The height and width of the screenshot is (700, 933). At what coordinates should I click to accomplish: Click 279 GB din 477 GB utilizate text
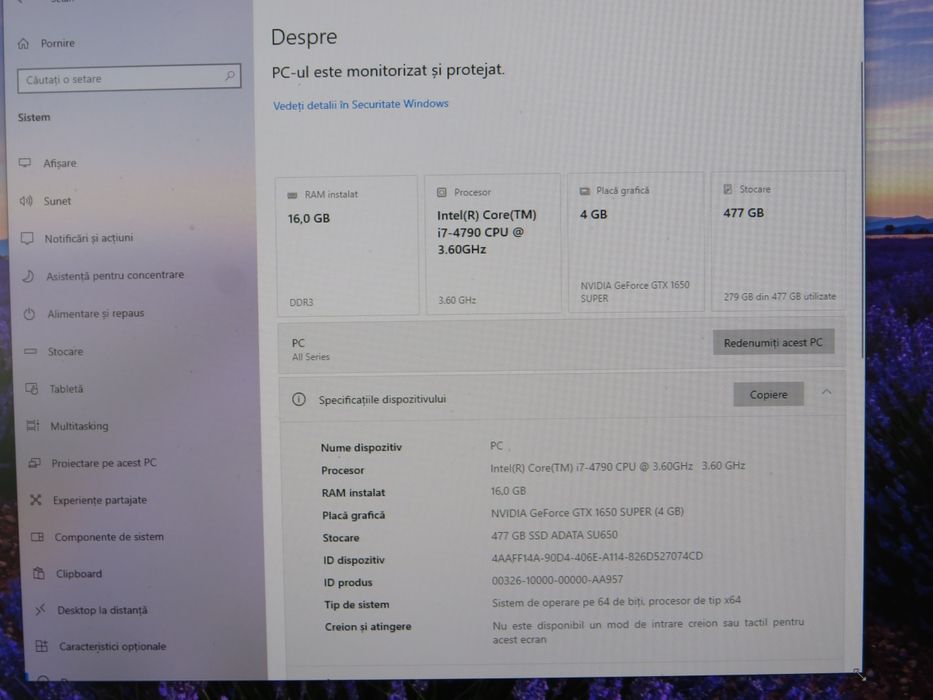click(x=779, y=296)
